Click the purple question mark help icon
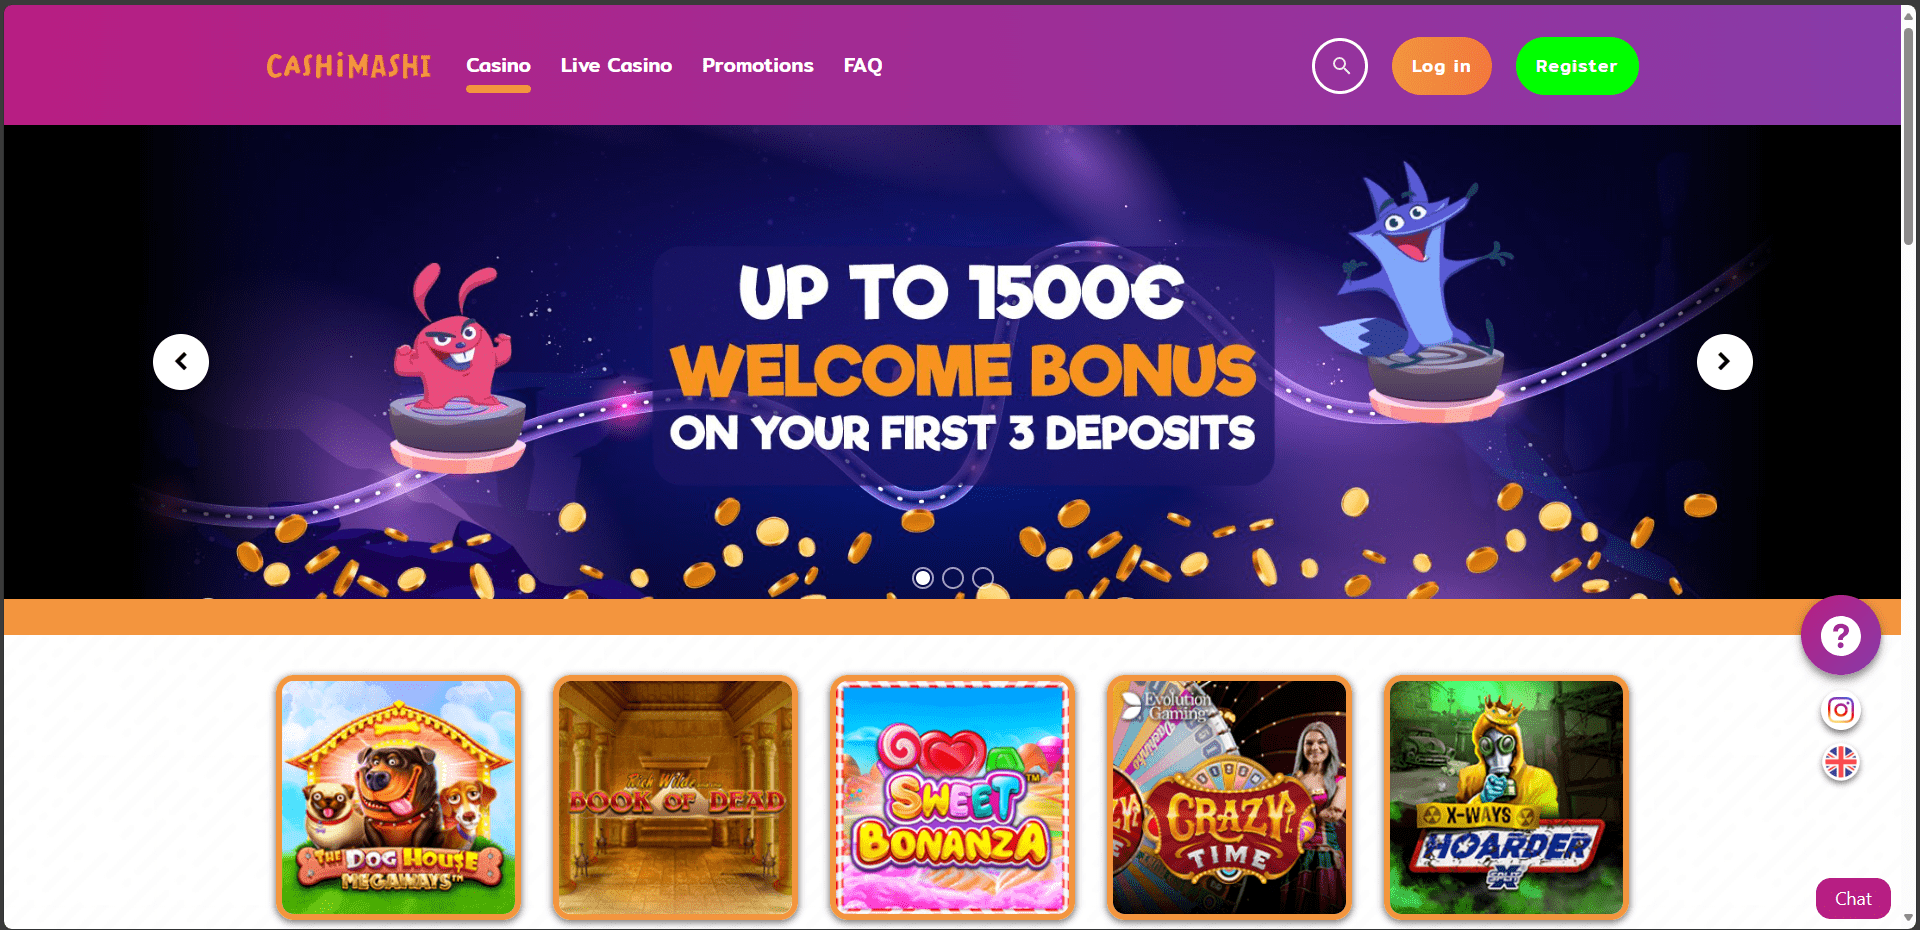This screenshot has height=930, width=1920. [x=1840, y=635]
